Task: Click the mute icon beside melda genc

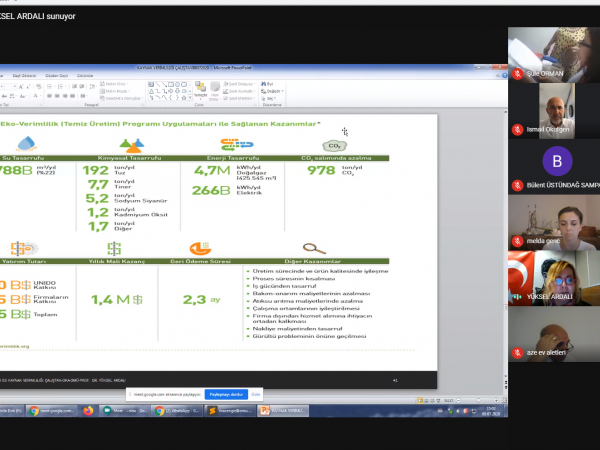Action: click(516, 241)
